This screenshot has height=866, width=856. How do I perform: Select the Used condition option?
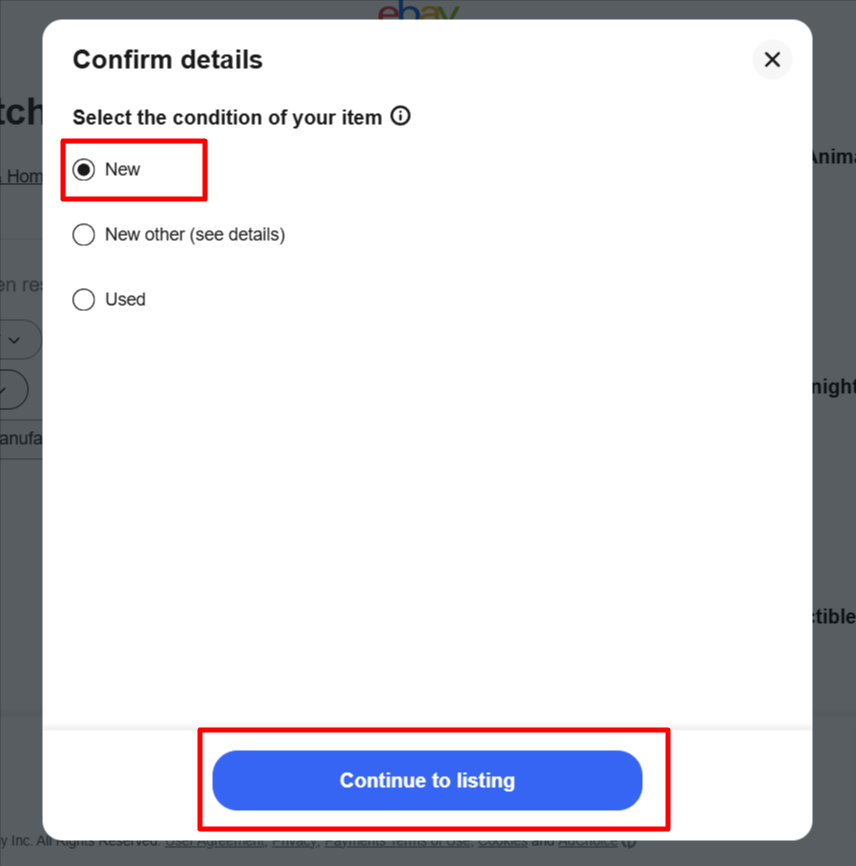coord(83,299)
